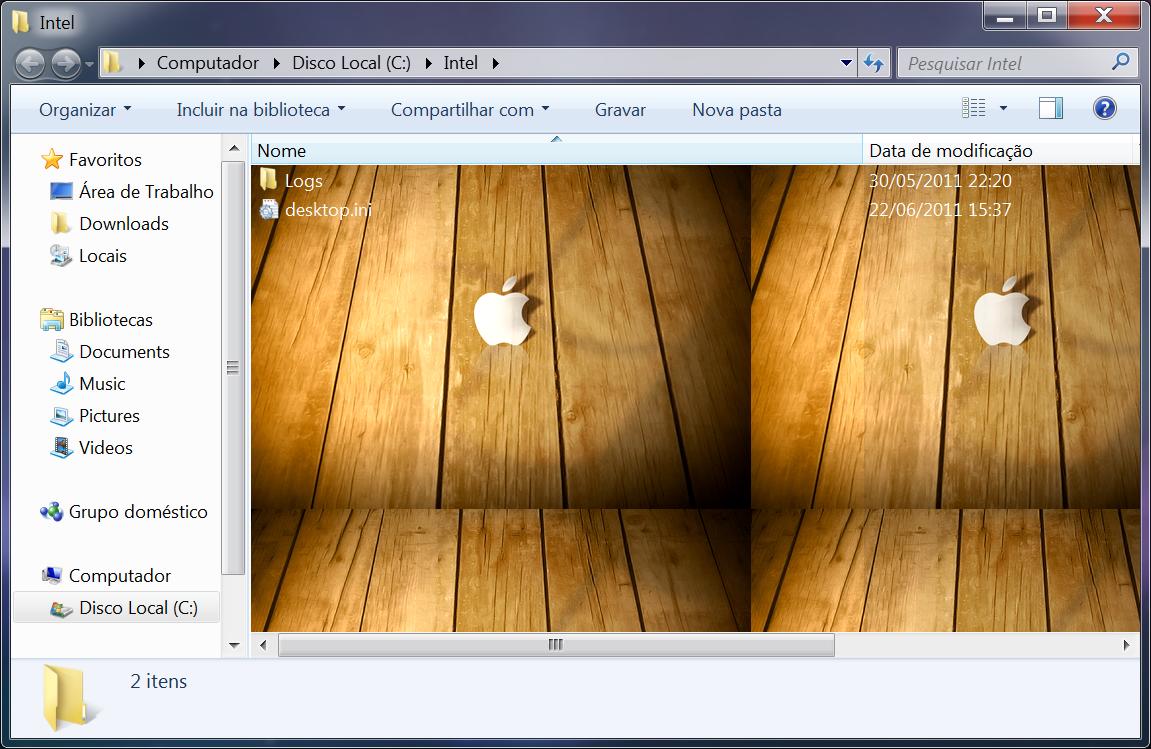1151x749 pixels.
Task: Expand the arrow after Computador in breadcrumb
Action: coord(276,64)
